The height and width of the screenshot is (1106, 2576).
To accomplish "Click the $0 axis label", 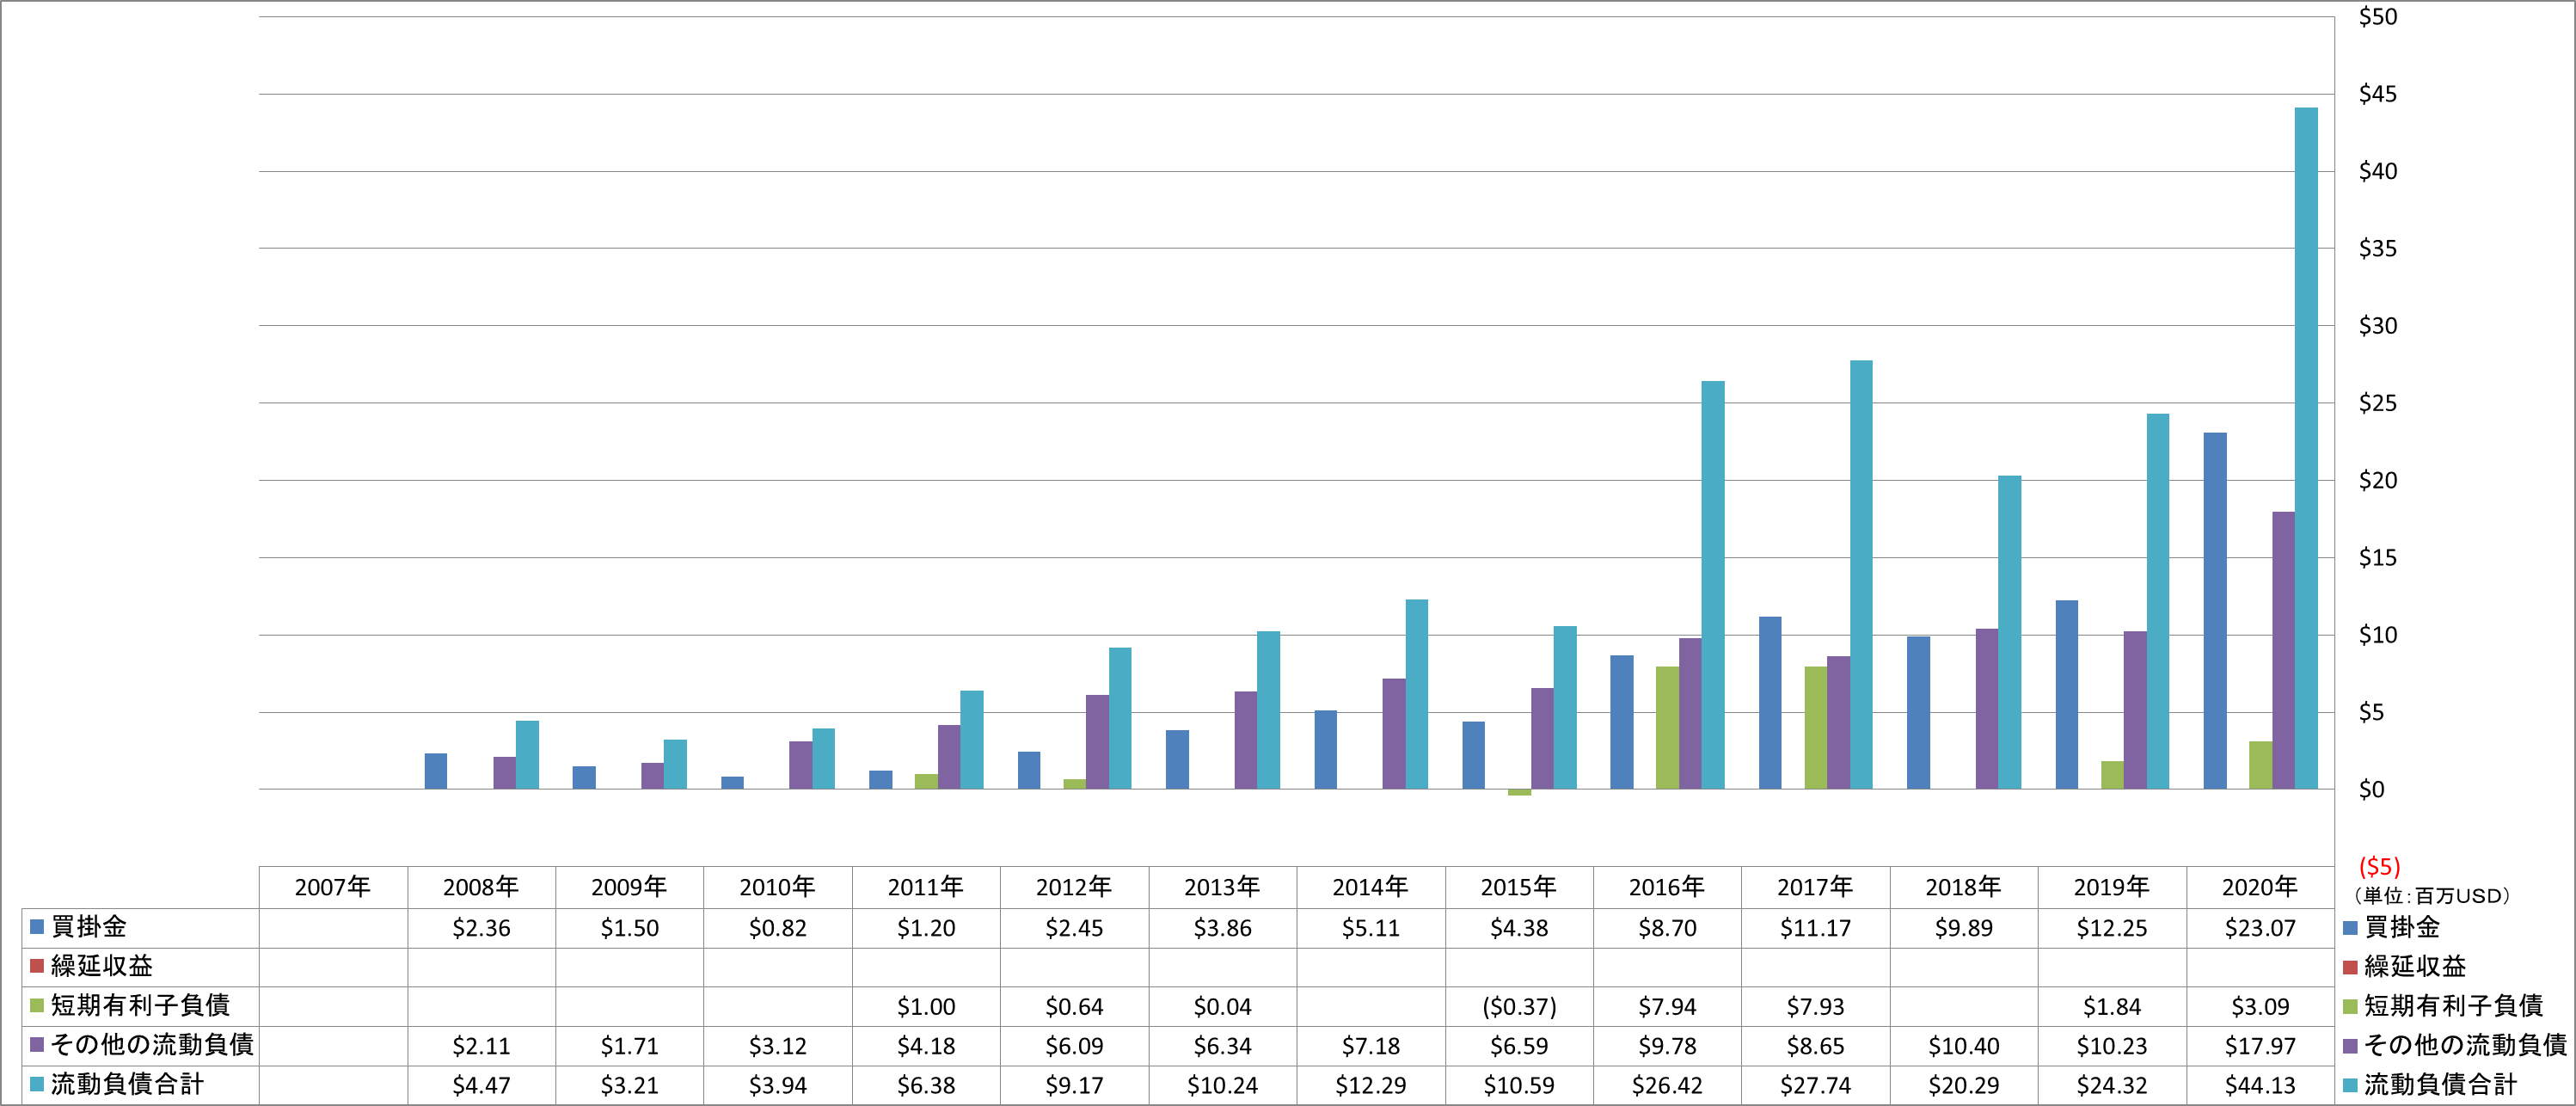I will (x=2372, y=790).
